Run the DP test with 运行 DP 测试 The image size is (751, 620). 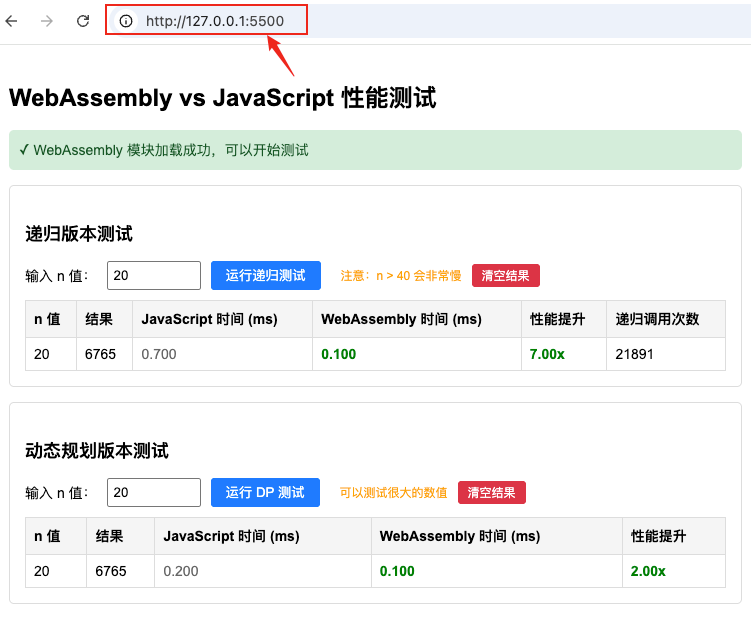(x=265, y=493)
